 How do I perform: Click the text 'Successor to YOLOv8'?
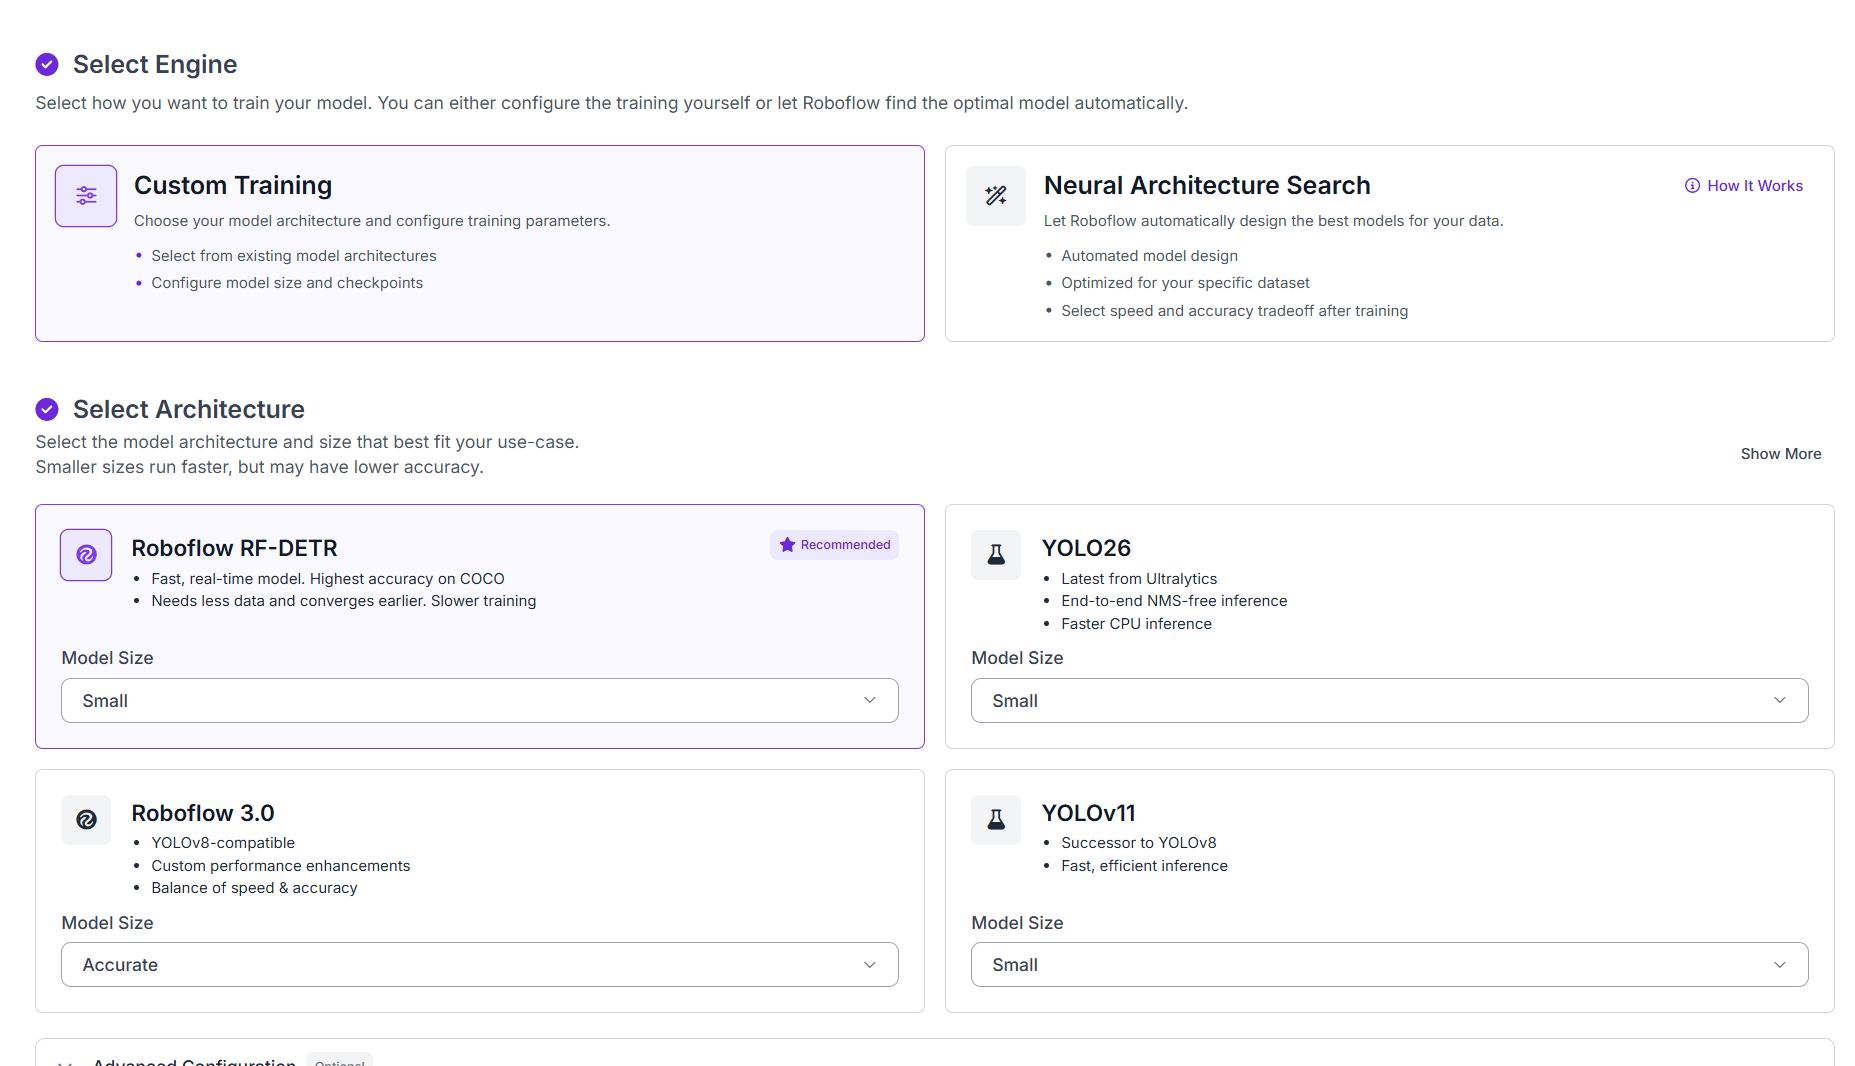pyautogui.click(x=1139, y=843)
